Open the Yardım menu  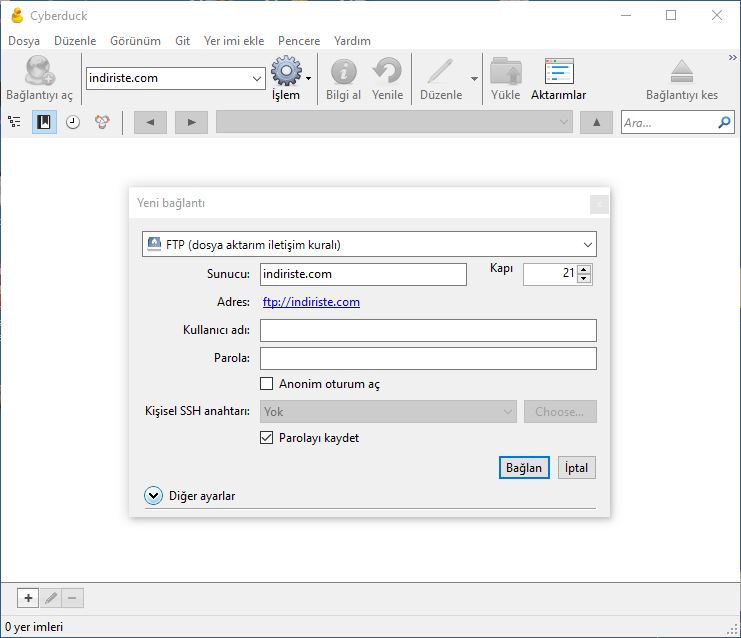[x=352, y=41]
